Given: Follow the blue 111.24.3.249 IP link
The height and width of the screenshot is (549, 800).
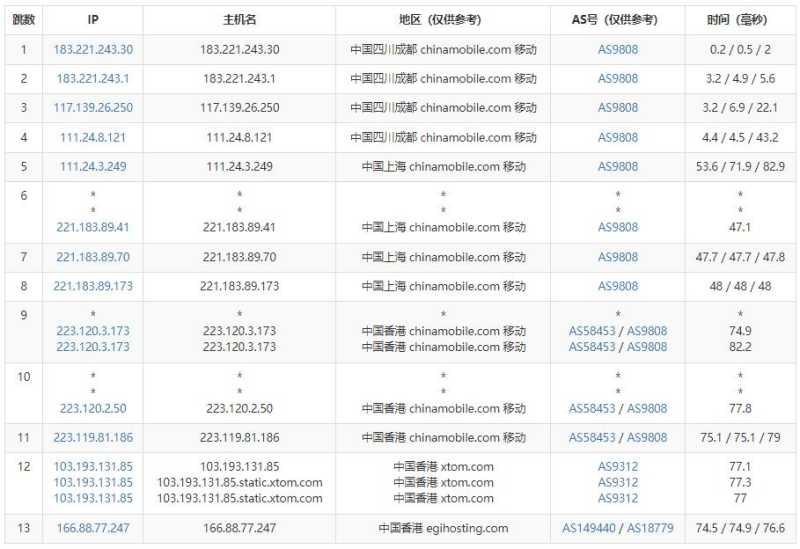Looking at the screenshot, I should tap(93, 166).
